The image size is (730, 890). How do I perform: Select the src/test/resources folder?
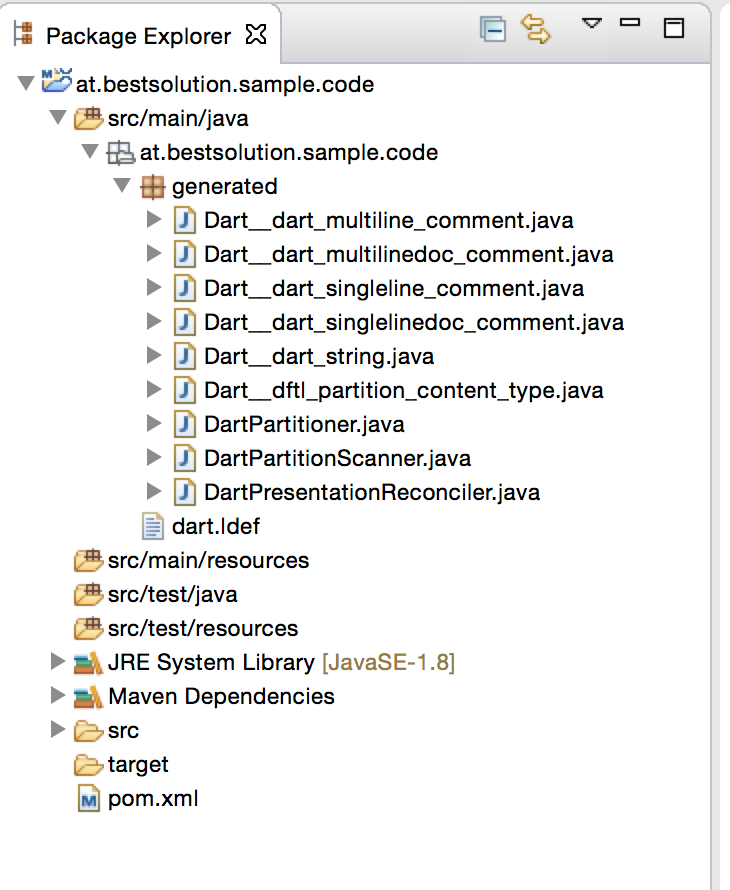click(x=203, y=628)
